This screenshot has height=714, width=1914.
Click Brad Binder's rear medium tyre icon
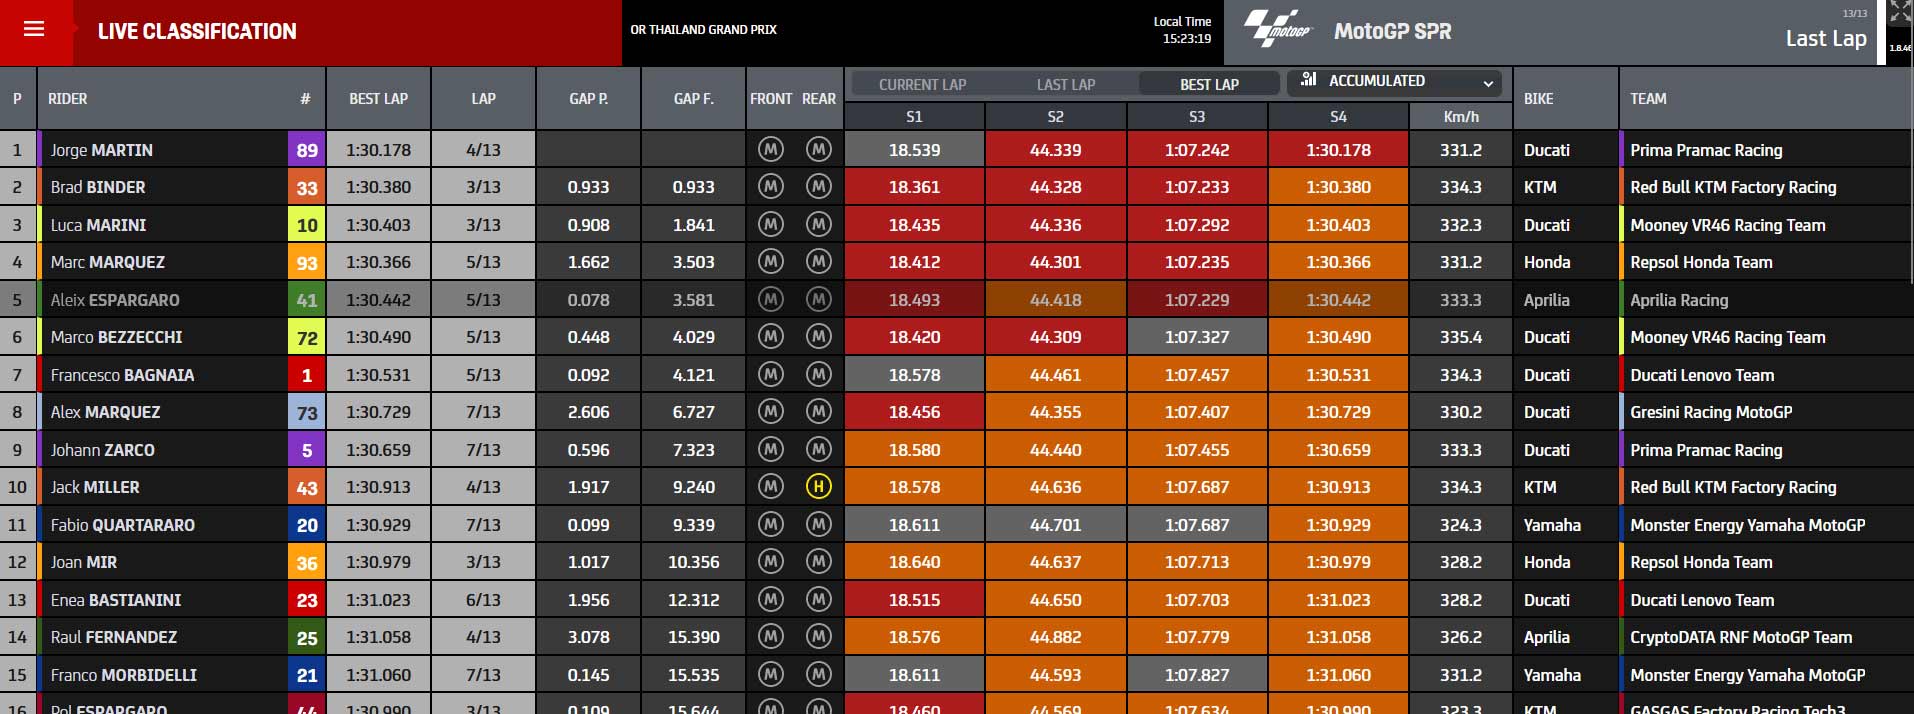[818, 187]
